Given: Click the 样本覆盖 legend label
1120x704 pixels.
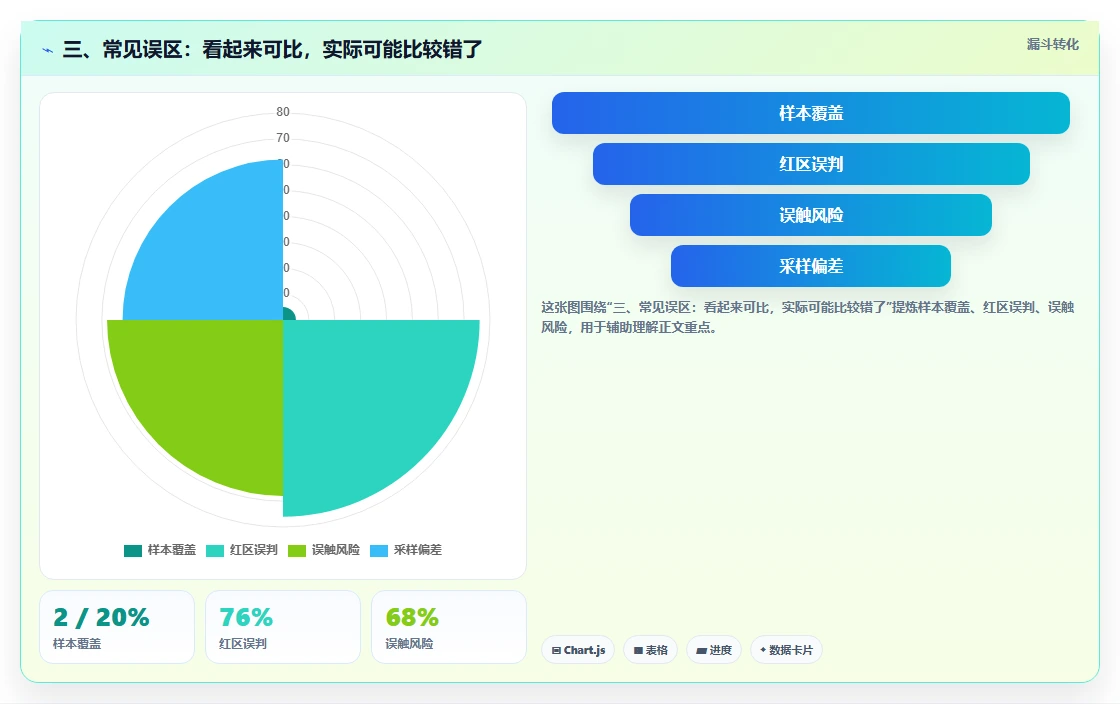Looking at the screenshot, I should [x=171, y=550].
